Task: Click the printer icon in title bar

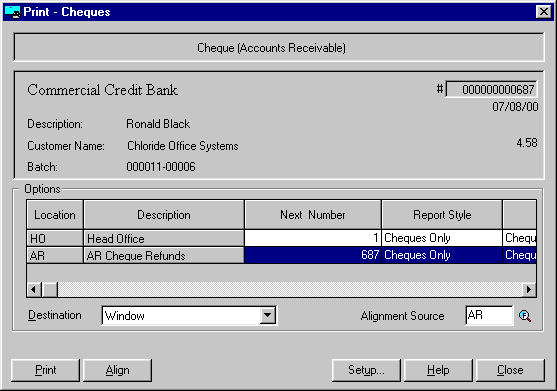Action: click(x=12, y=12)
